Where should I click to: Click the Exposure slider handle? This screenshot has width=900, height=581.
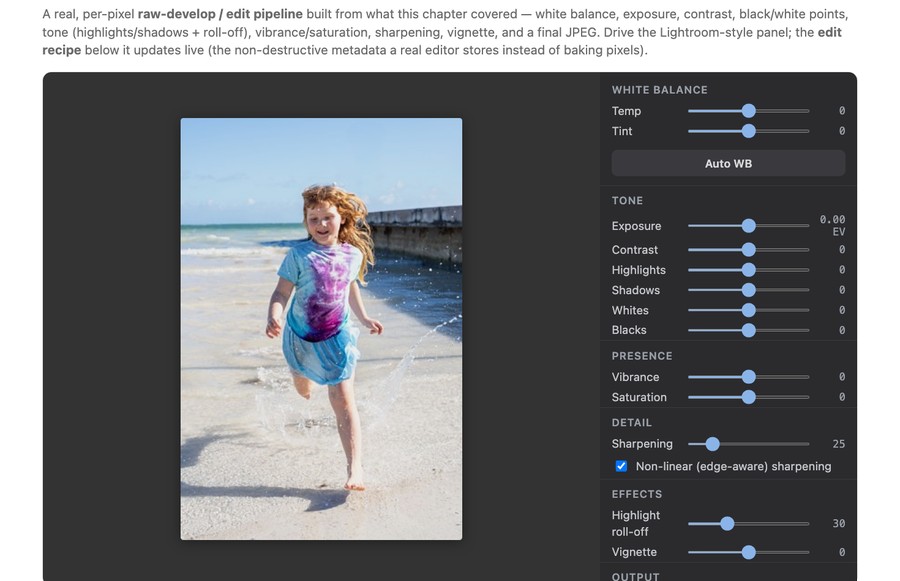pyautogui.click(x=748, y=226)
